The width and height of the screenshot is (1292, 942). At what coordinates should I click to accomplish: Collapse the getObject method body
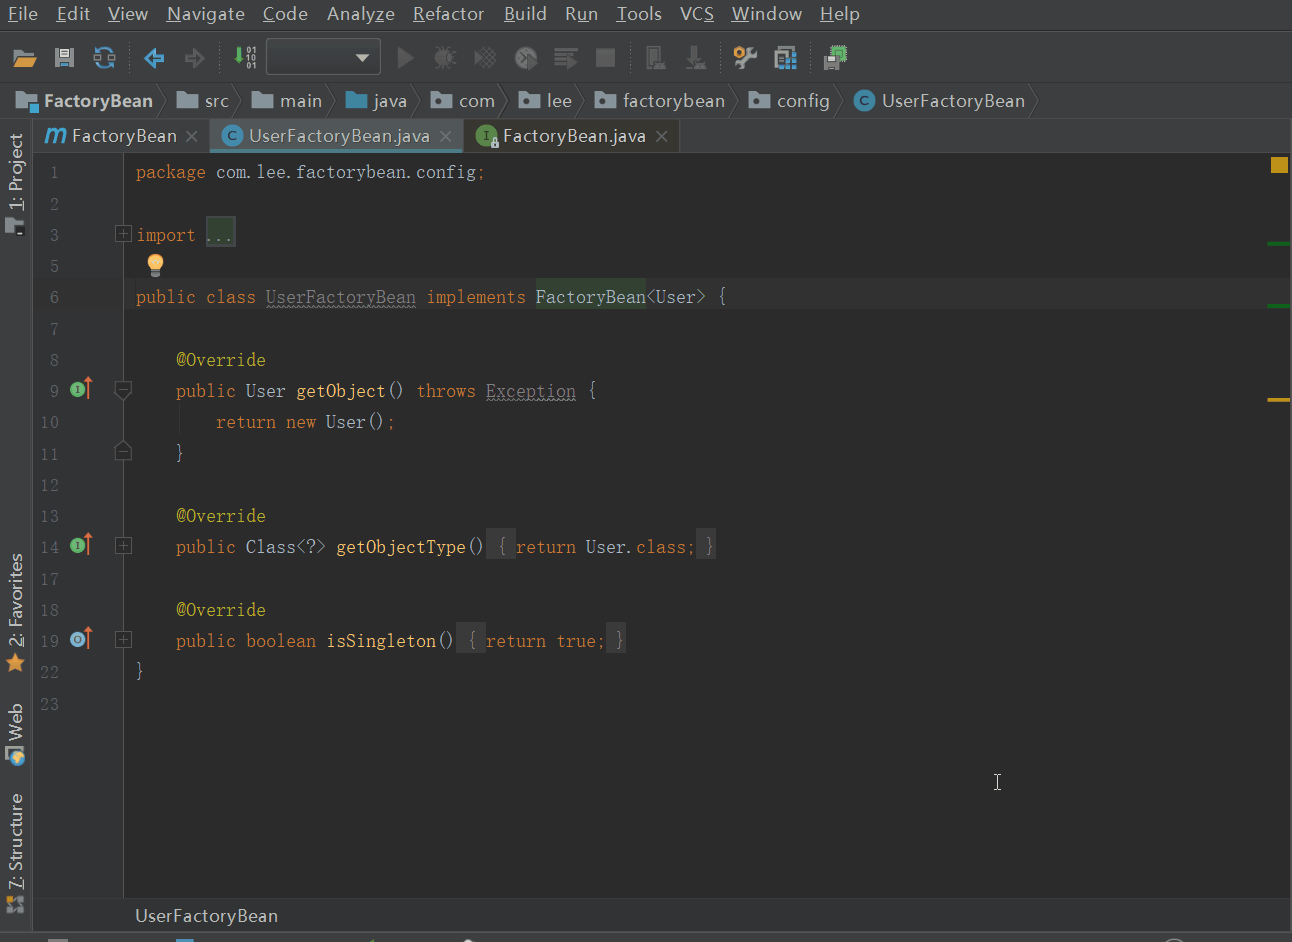coord(123,390)
